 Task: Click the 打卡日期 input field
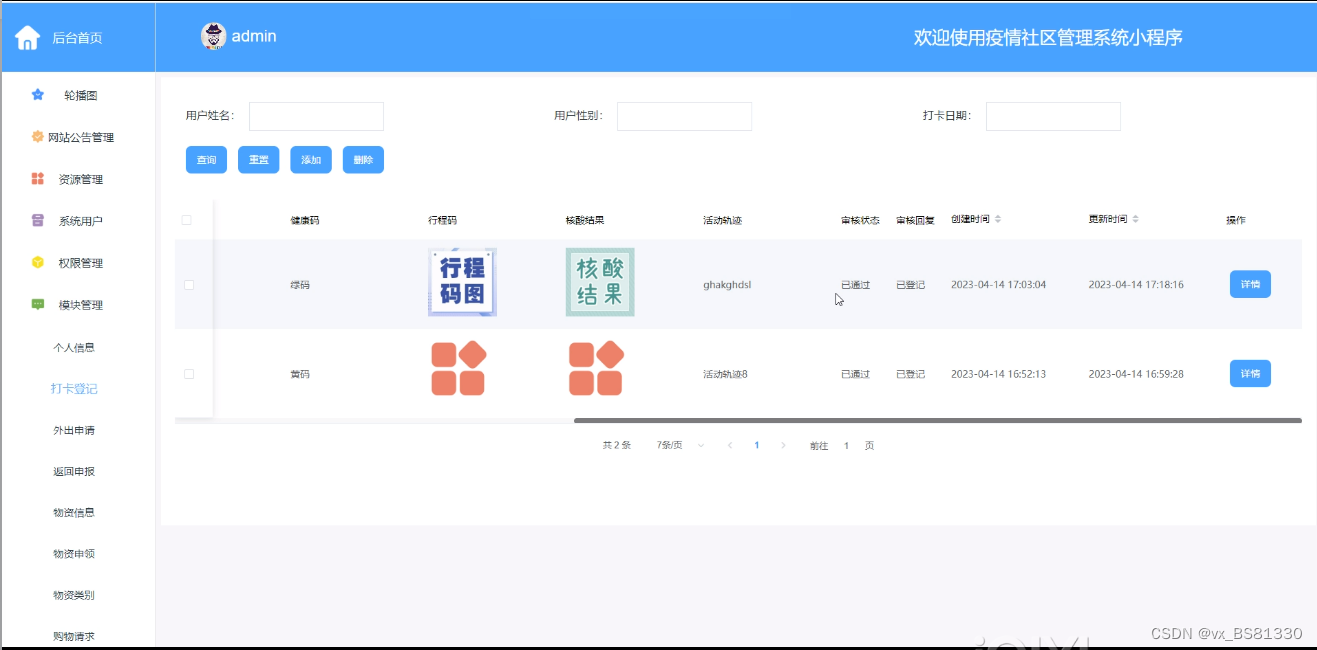click(1053, 116)
